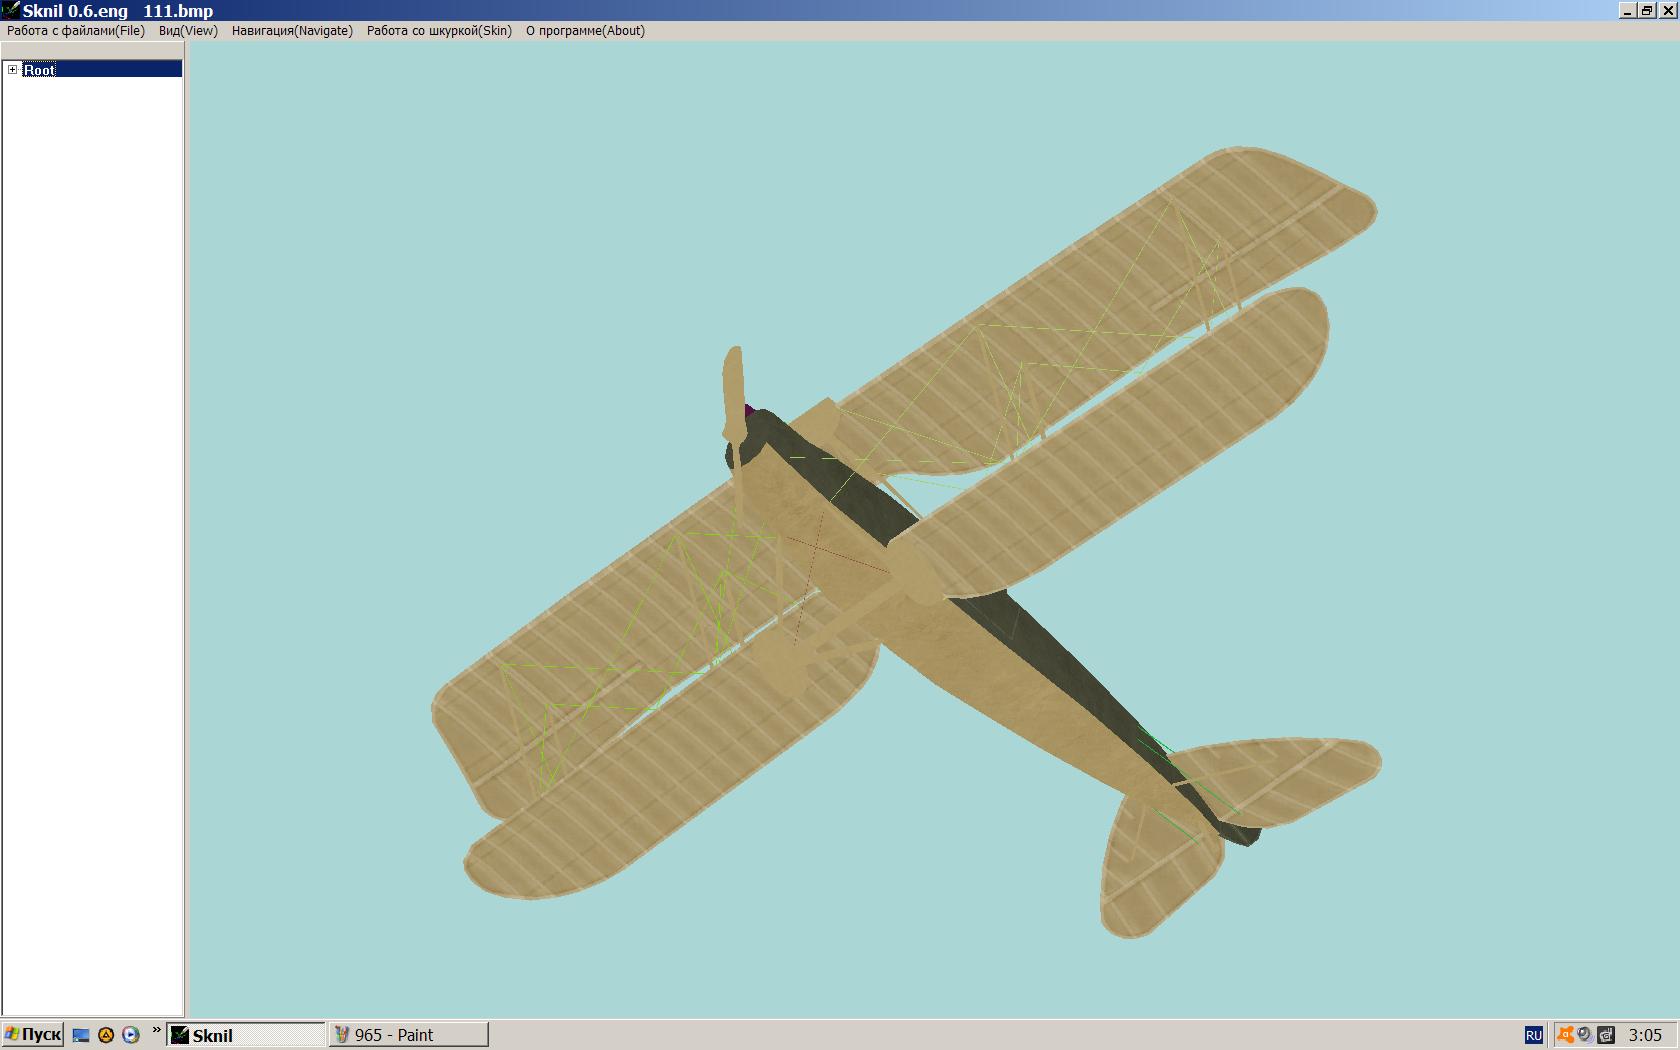This screenshot has width=1680, height=1050.
Task: Open Avast antivirus tray icon
Action: tap(1565, 1036)
